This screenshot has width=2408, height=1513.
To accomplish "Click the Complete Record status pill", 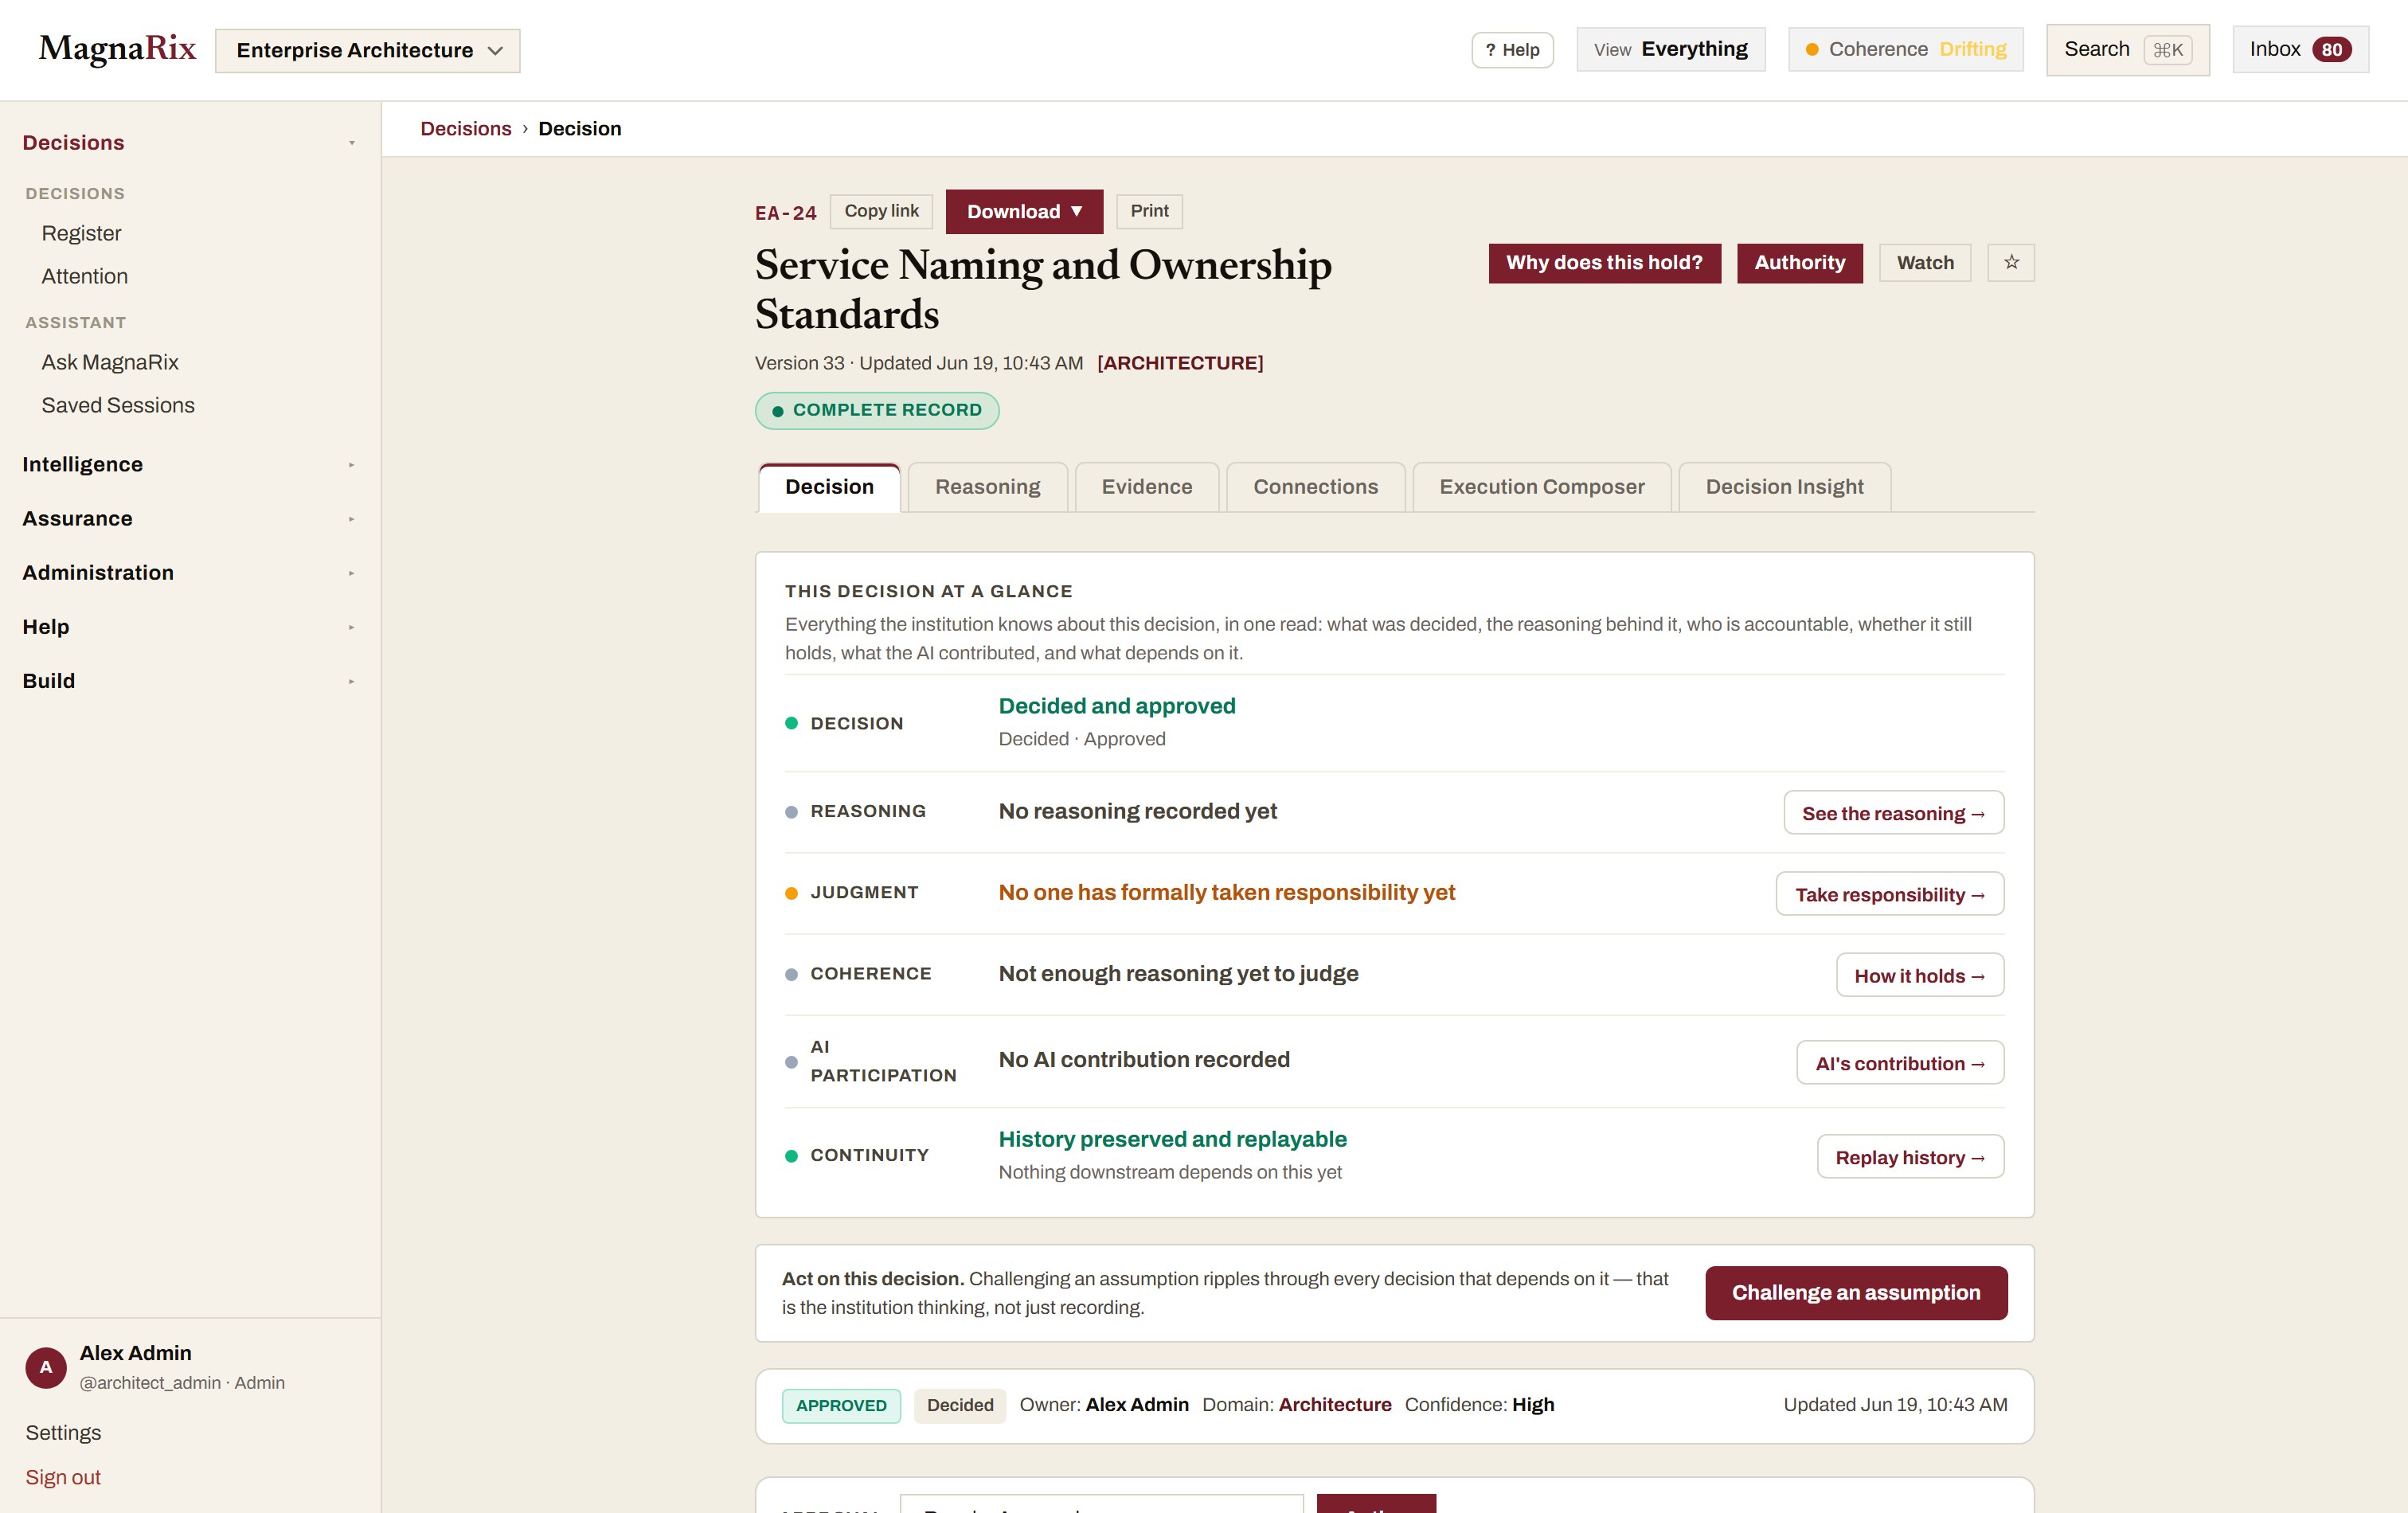I will tap(877, 410).
